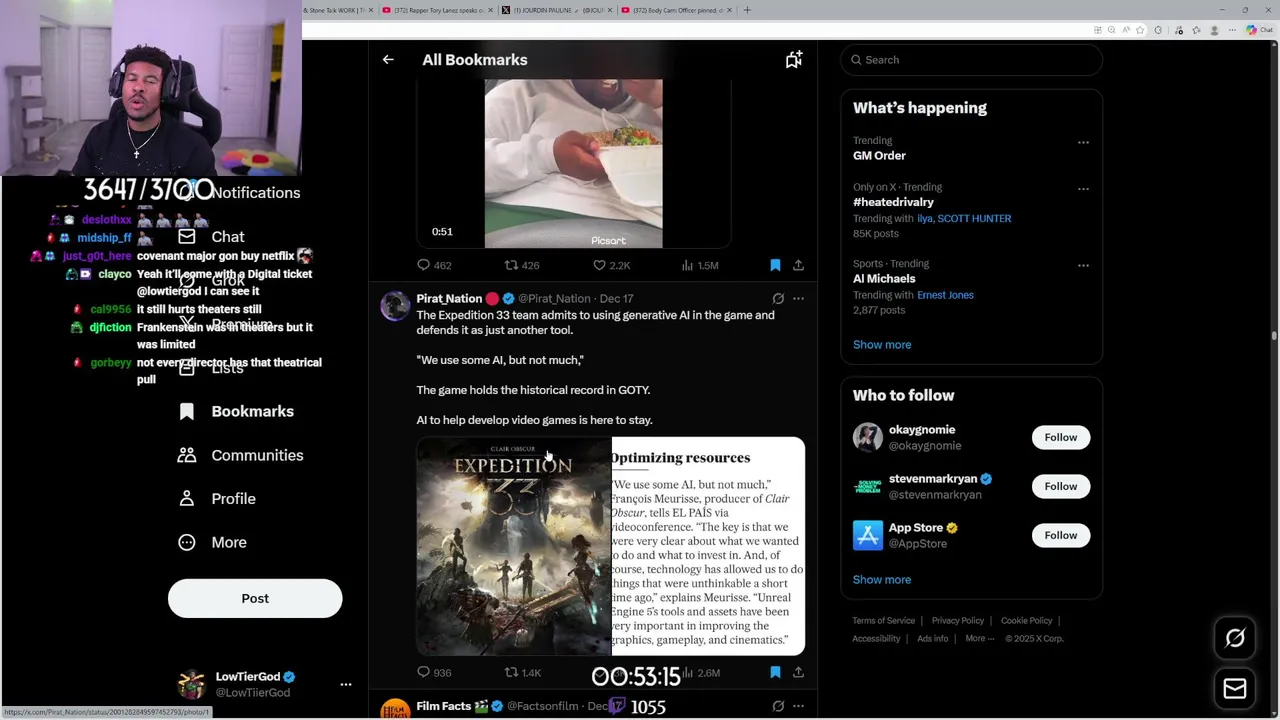
Task: Open more options for Al Michaels trend
Action: coord(1083,265)
